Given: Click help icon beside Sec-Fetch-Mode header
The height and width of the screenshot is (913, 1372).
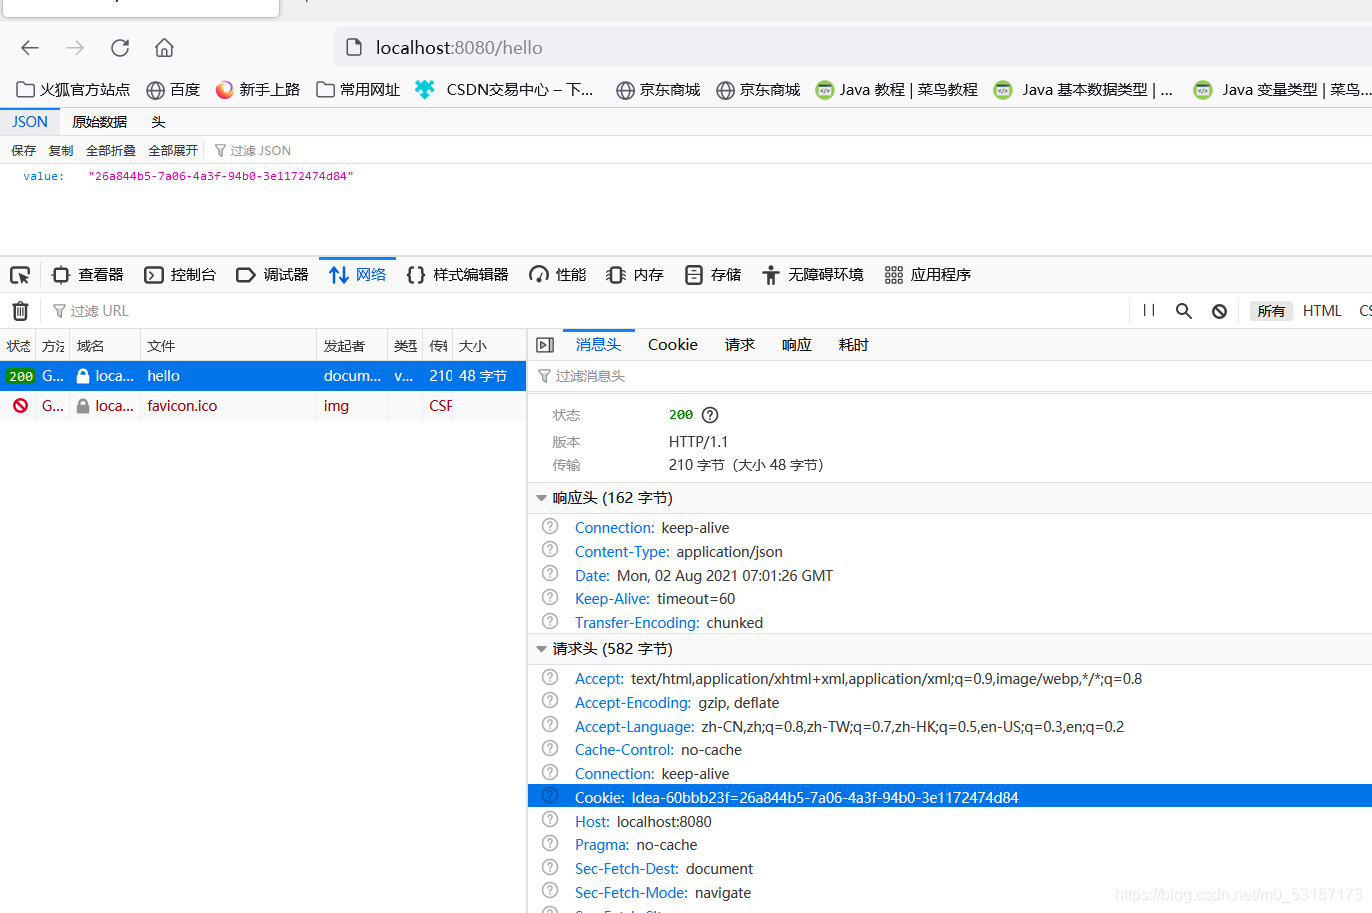Looking at the screenshot, I should coord(550,891).
